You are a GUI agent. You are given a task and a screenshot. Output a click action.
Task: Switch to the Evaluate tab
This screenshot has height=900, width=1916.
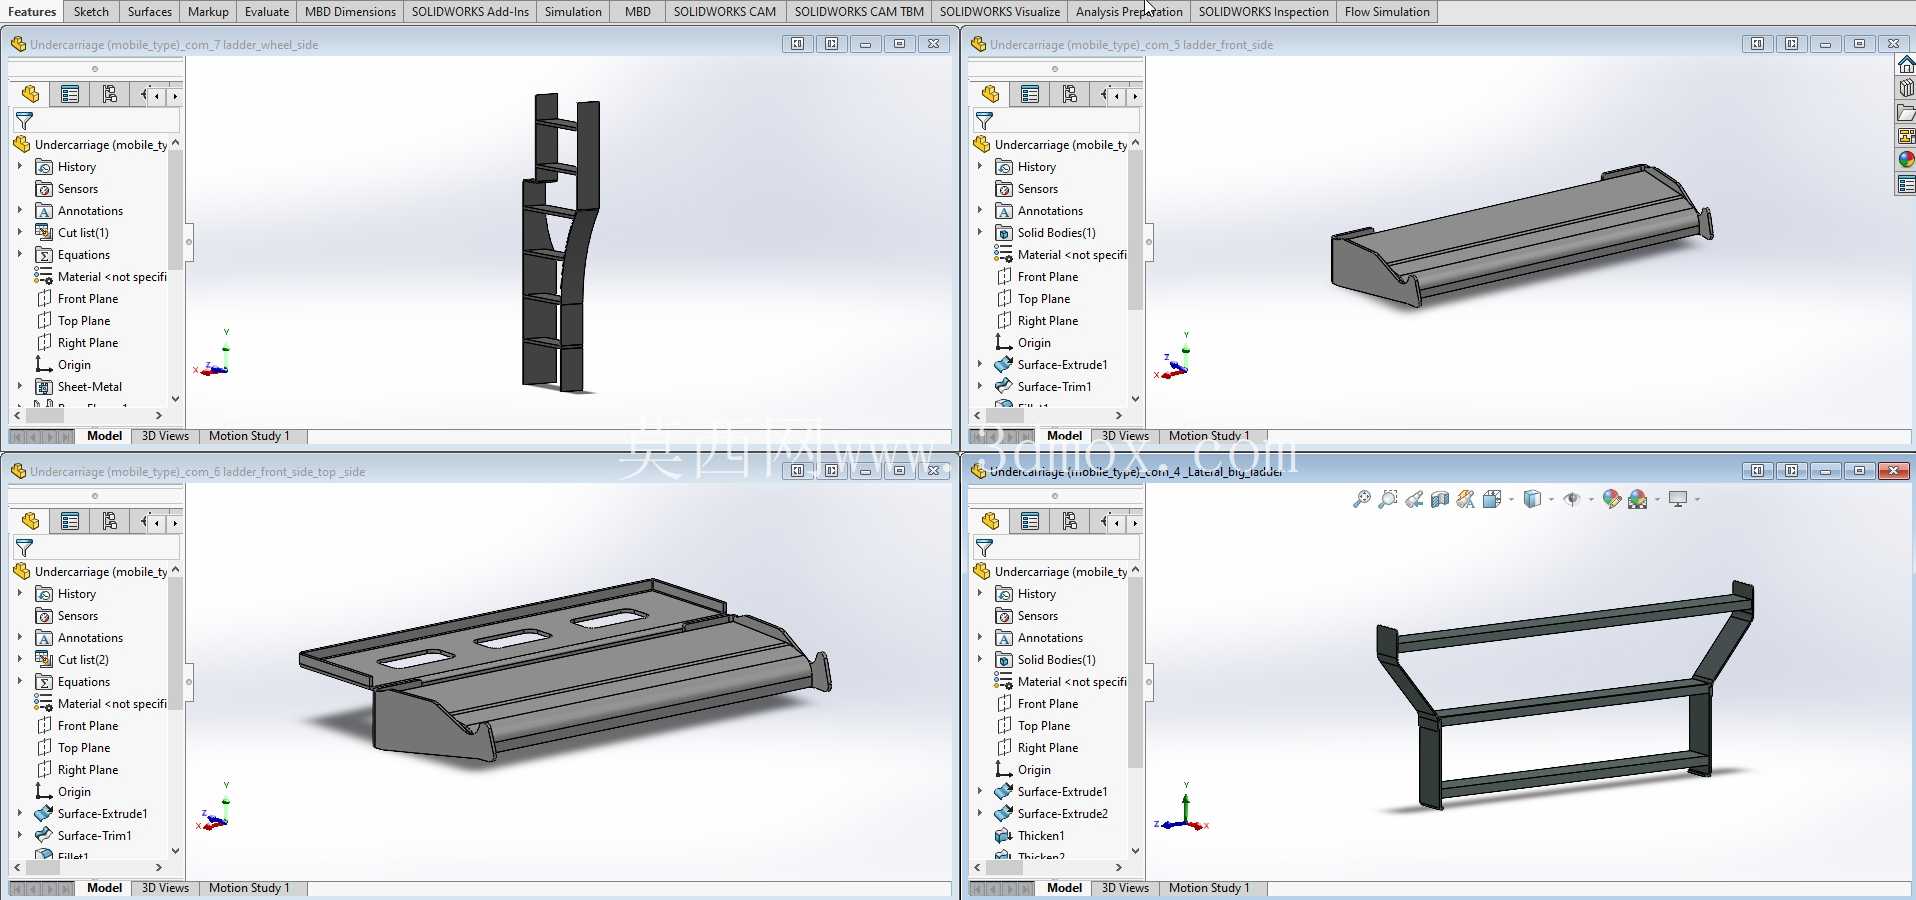[x=267, y=12]
